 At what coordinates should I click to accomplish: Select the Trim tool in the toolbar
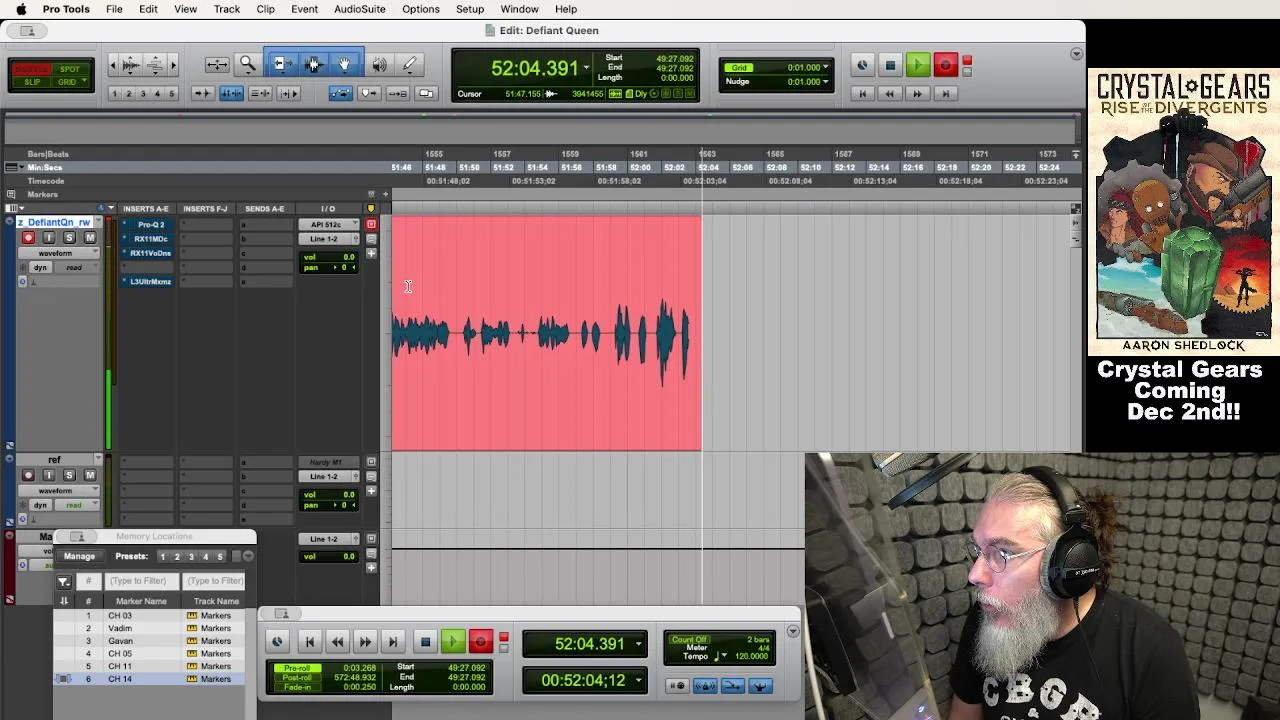pos(282,65)
